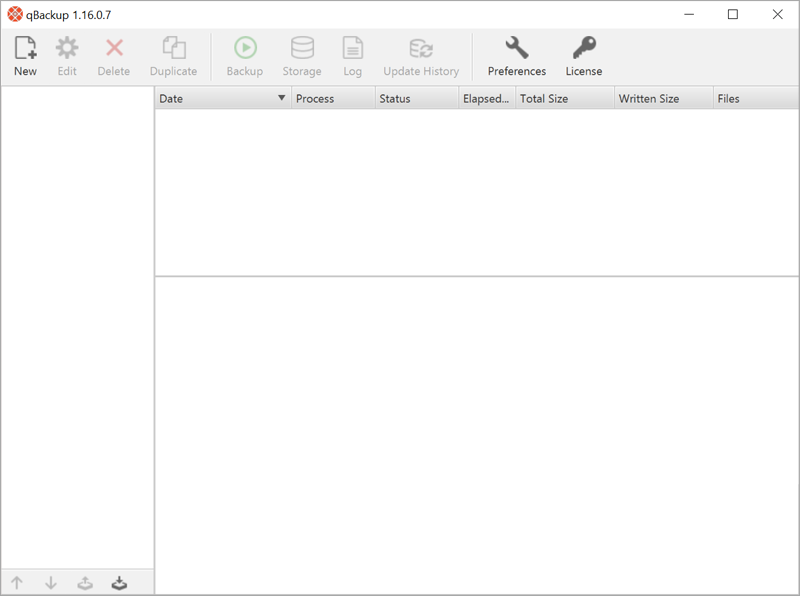The height and width of the screenshot is (596, 800).
Task: Click the Update History toolbar icon
Action: 421,48
